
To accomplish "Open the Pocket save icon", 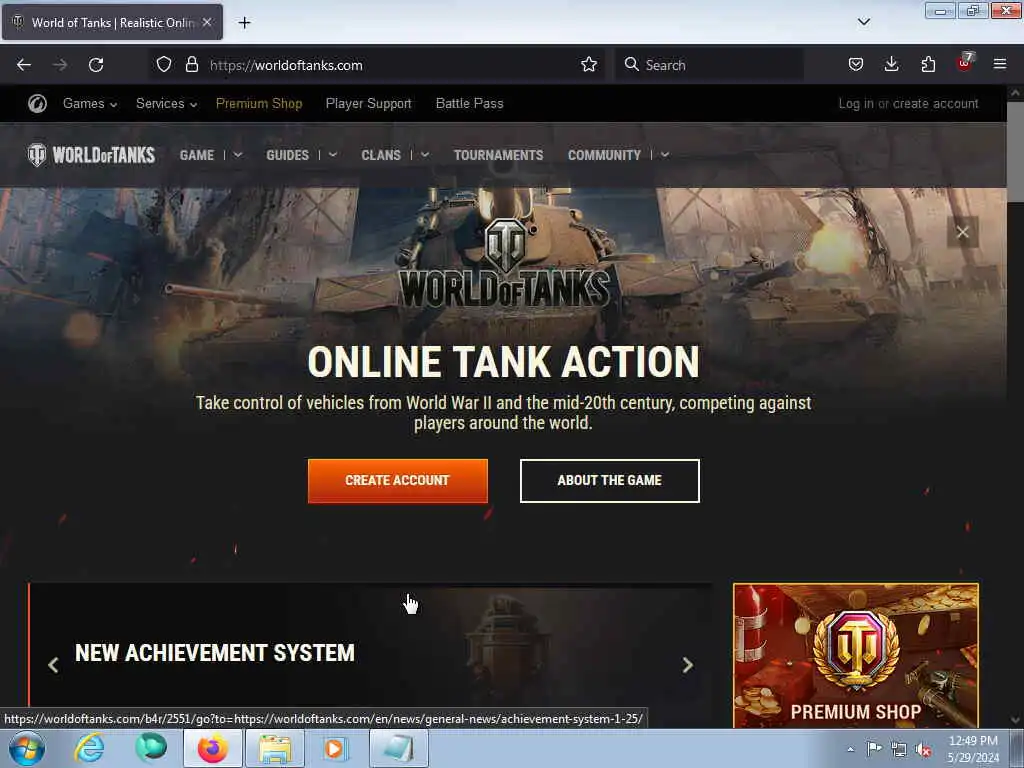I will 856,65.
